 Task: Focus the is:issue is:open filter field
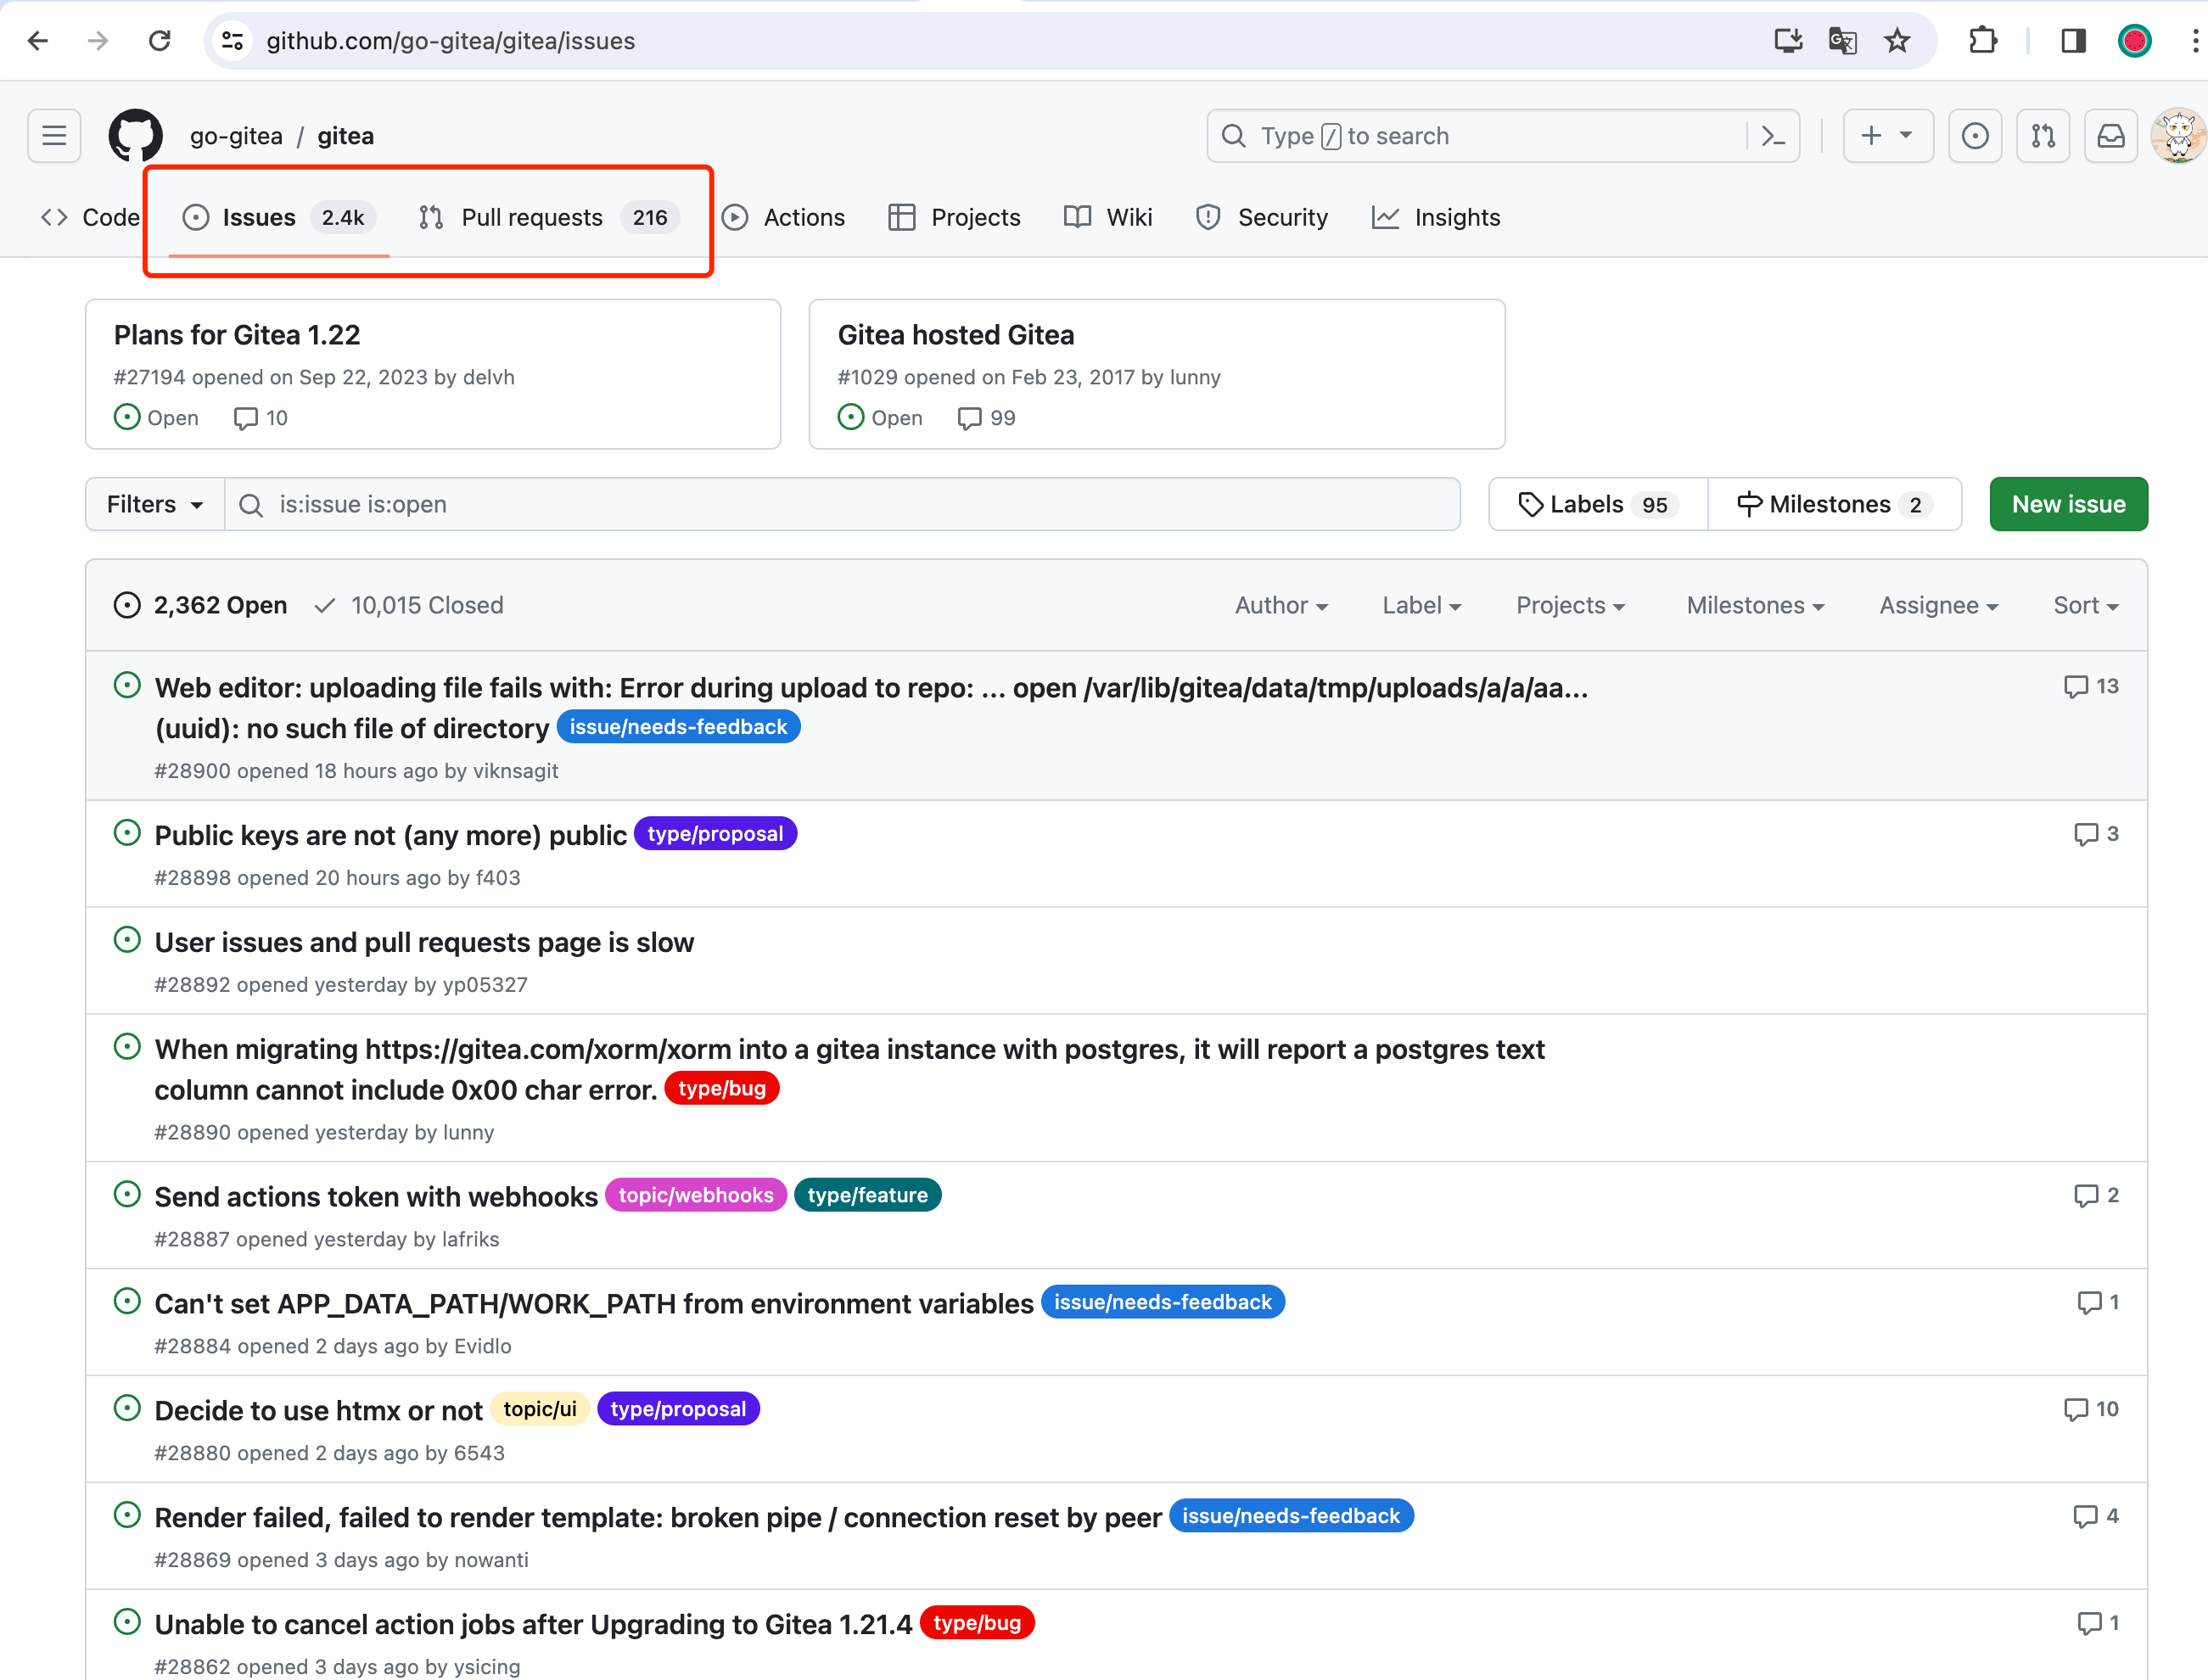[842, 504]
